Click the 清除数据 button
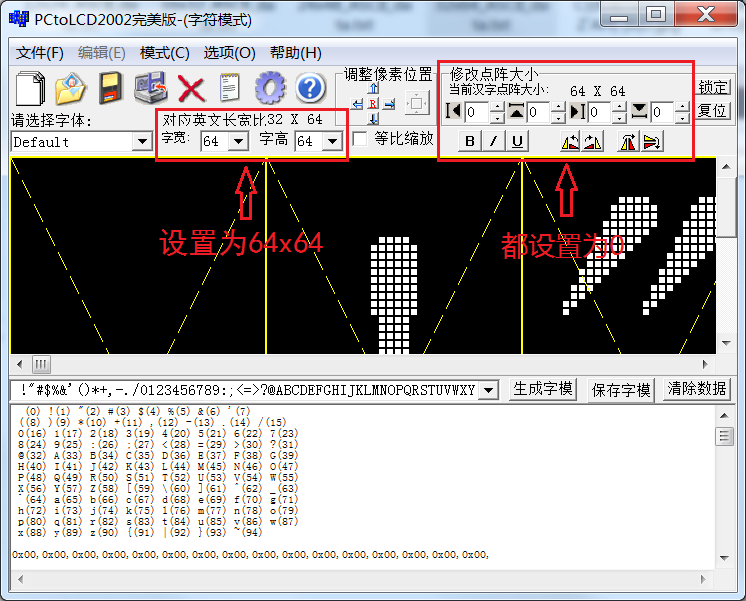The image size is (746, 601). pyautogui.click(x=697, y=389)
